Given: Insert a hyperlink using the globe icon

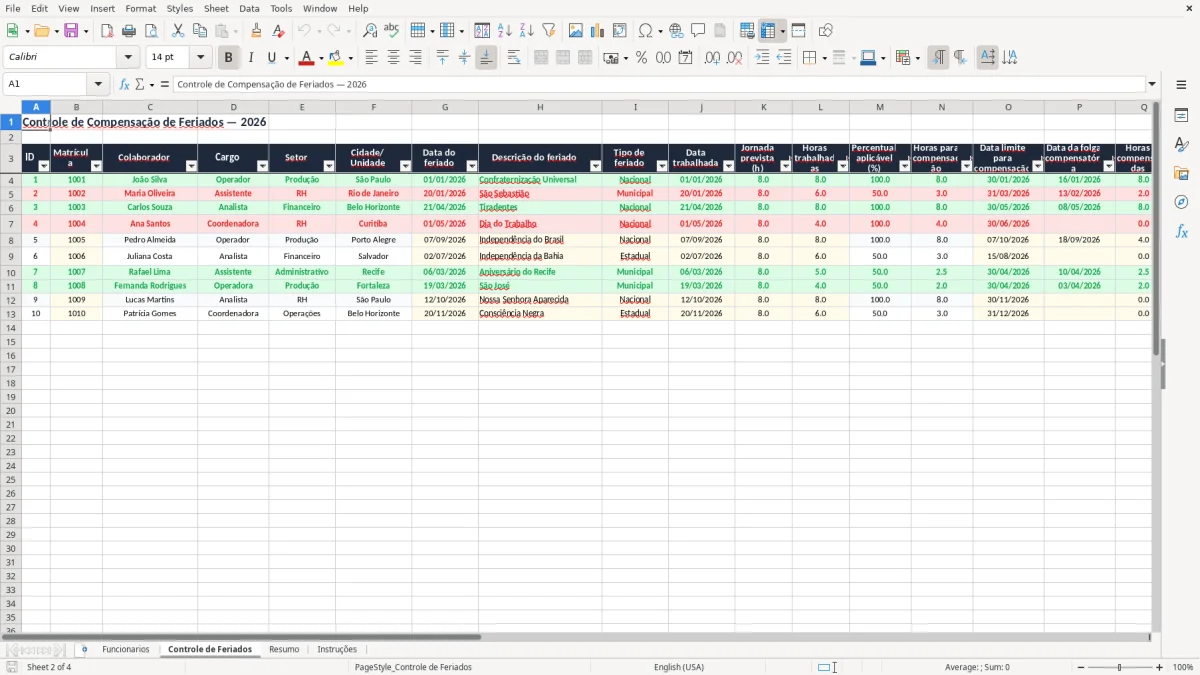Looking at the screenshot, I should click(x=677, y=31).
